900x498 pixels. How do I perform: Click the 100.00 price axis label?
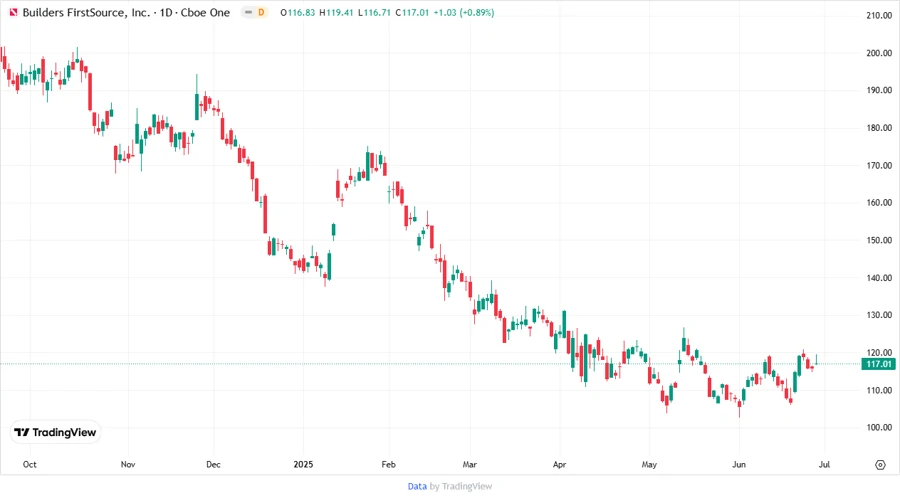click(879, 427)
